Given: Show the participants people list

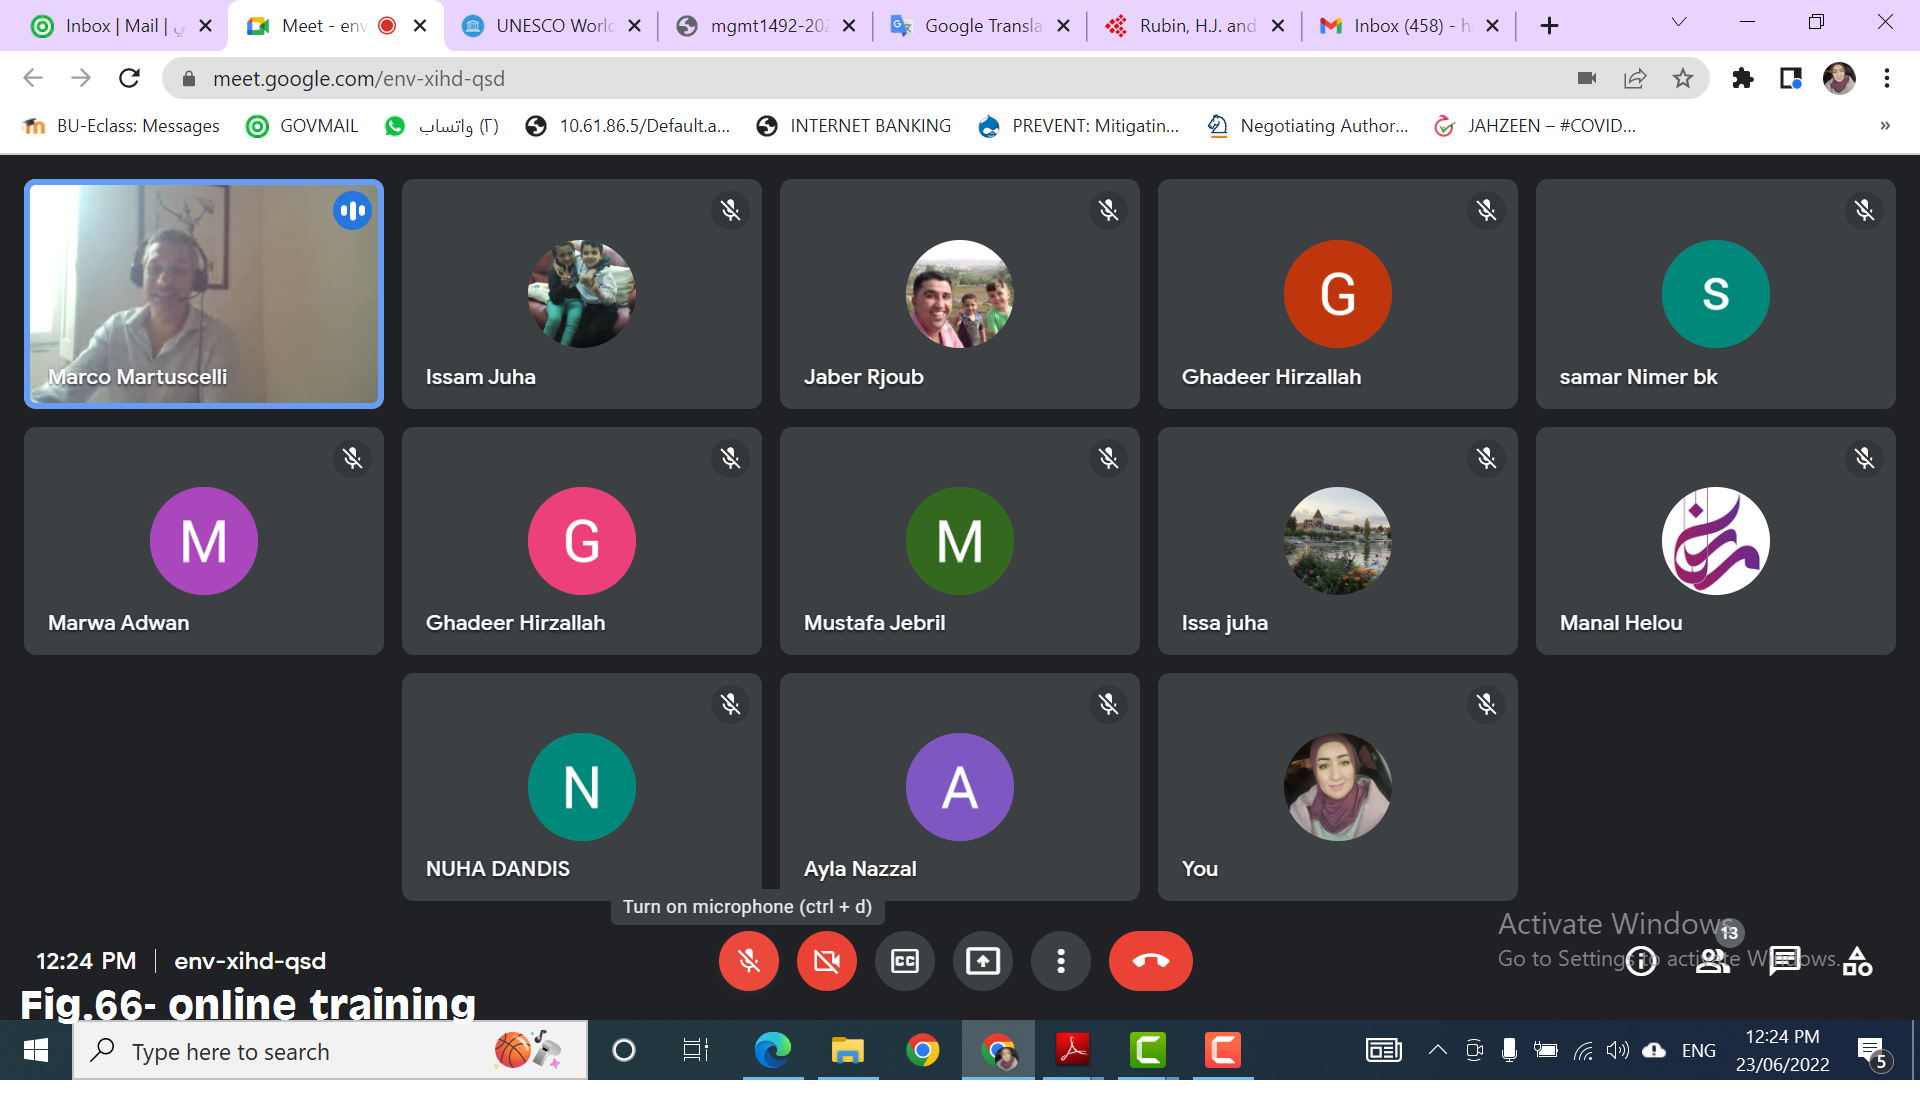Looking at the screenshot, I should click(x=1712, y=961).
